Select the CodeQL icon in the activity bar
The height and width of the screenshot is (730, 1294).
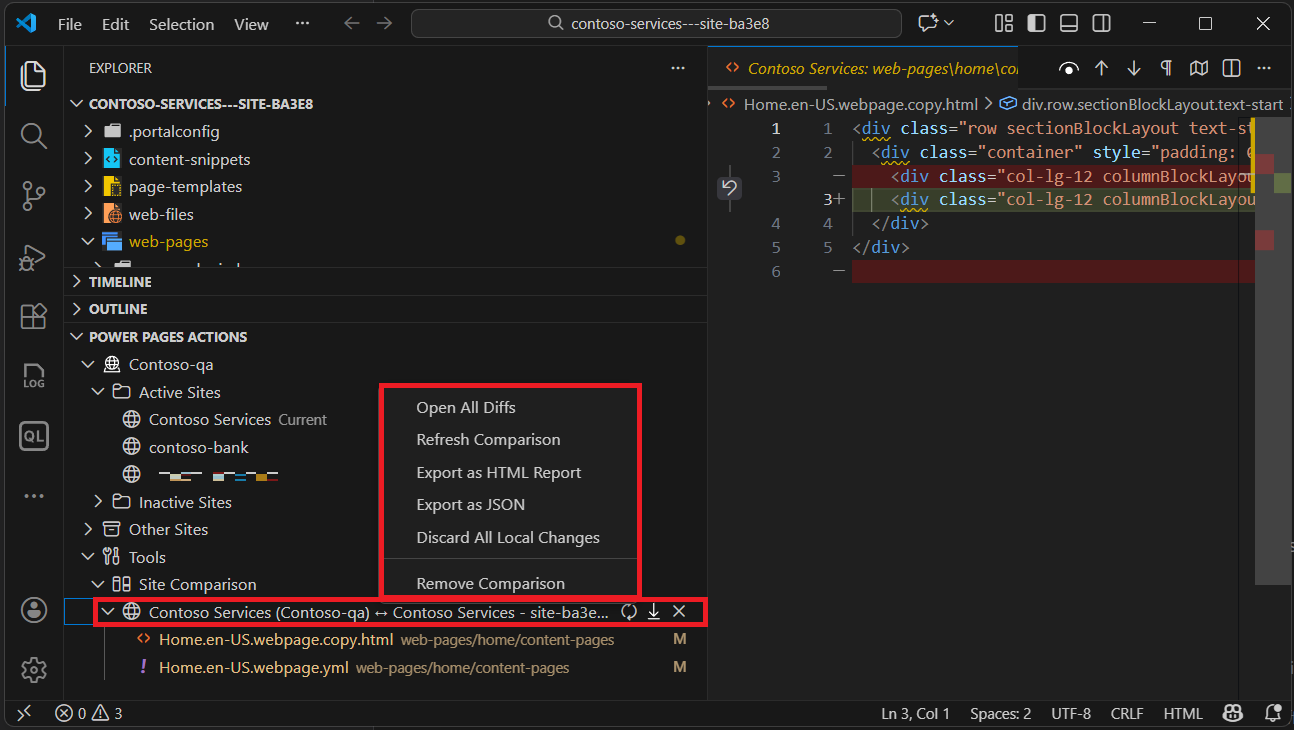point(33,436)
